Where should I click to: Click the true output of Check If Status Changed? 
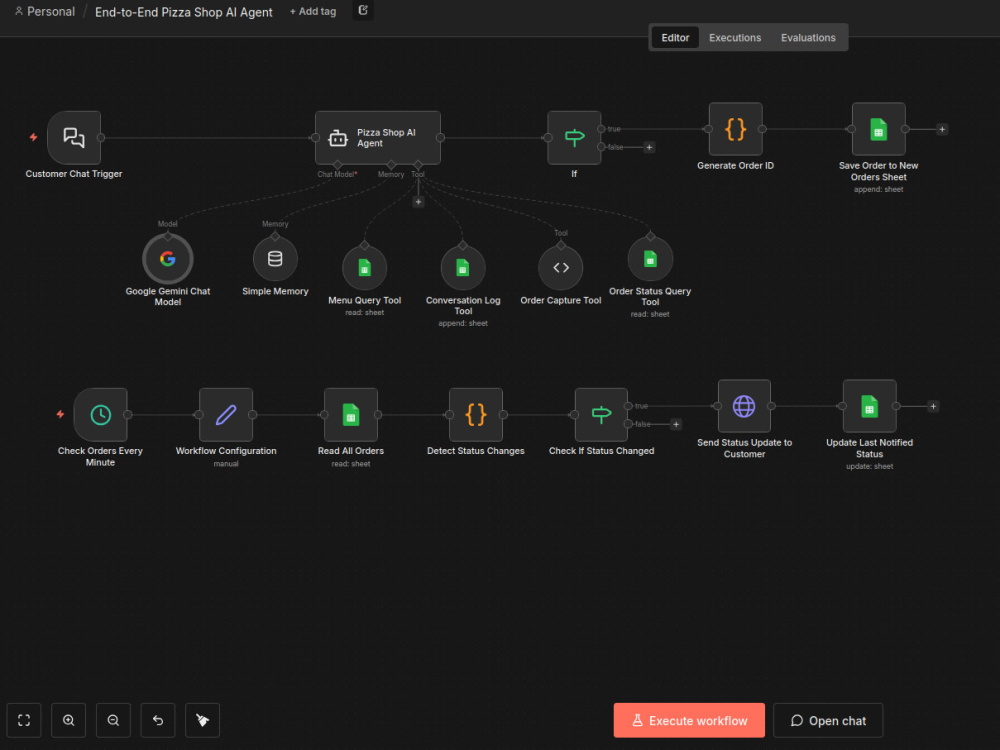[x=628, y=406]
